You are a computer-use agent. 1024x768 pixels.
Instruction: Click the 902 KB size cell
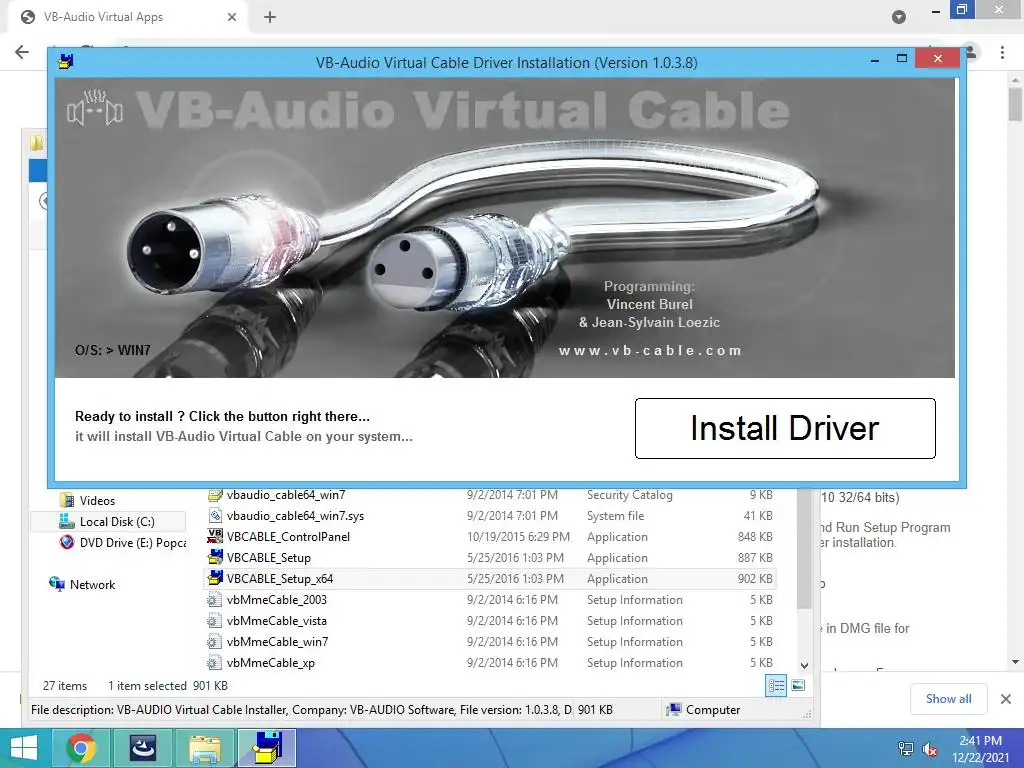755,579
